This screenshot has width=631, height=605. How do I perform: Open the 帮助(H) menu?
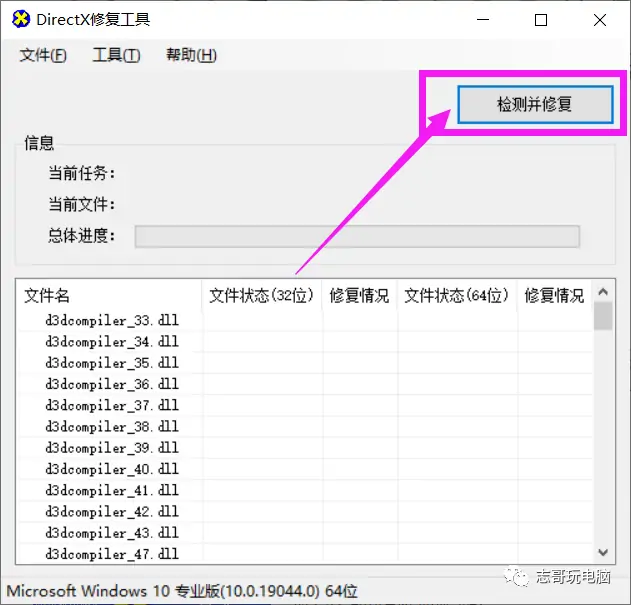(191, 56)
